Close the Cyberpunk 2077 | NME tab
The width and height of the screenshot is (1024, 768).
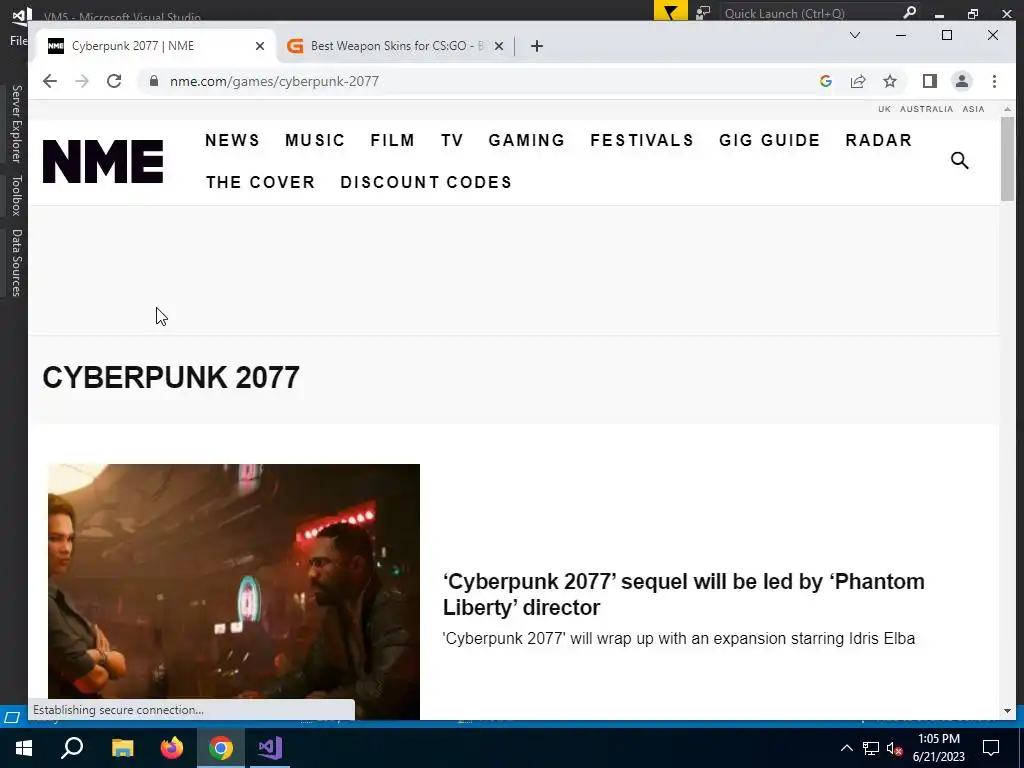point(260,46)
